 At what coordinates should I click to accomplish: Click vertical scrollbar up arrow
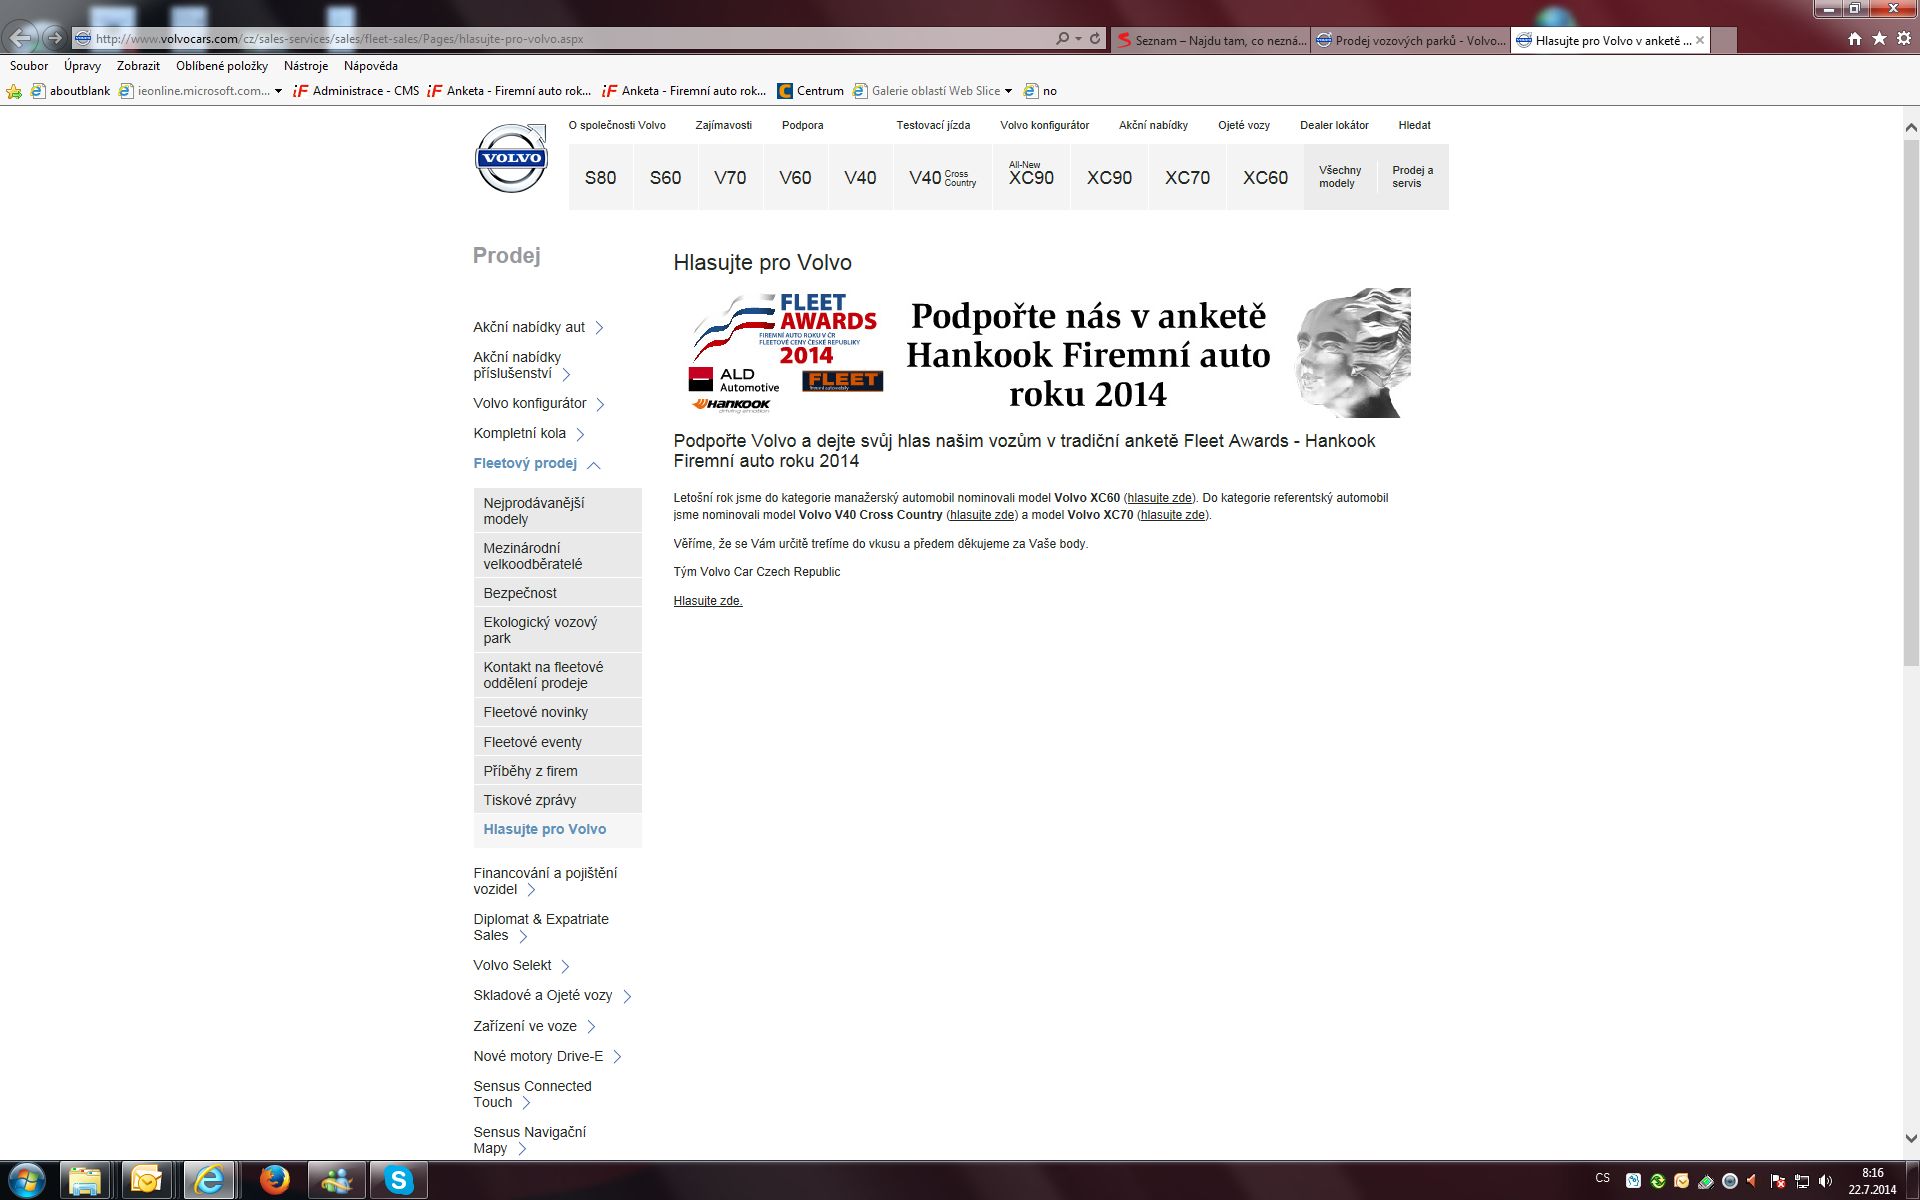click(x=1911, y=128)
